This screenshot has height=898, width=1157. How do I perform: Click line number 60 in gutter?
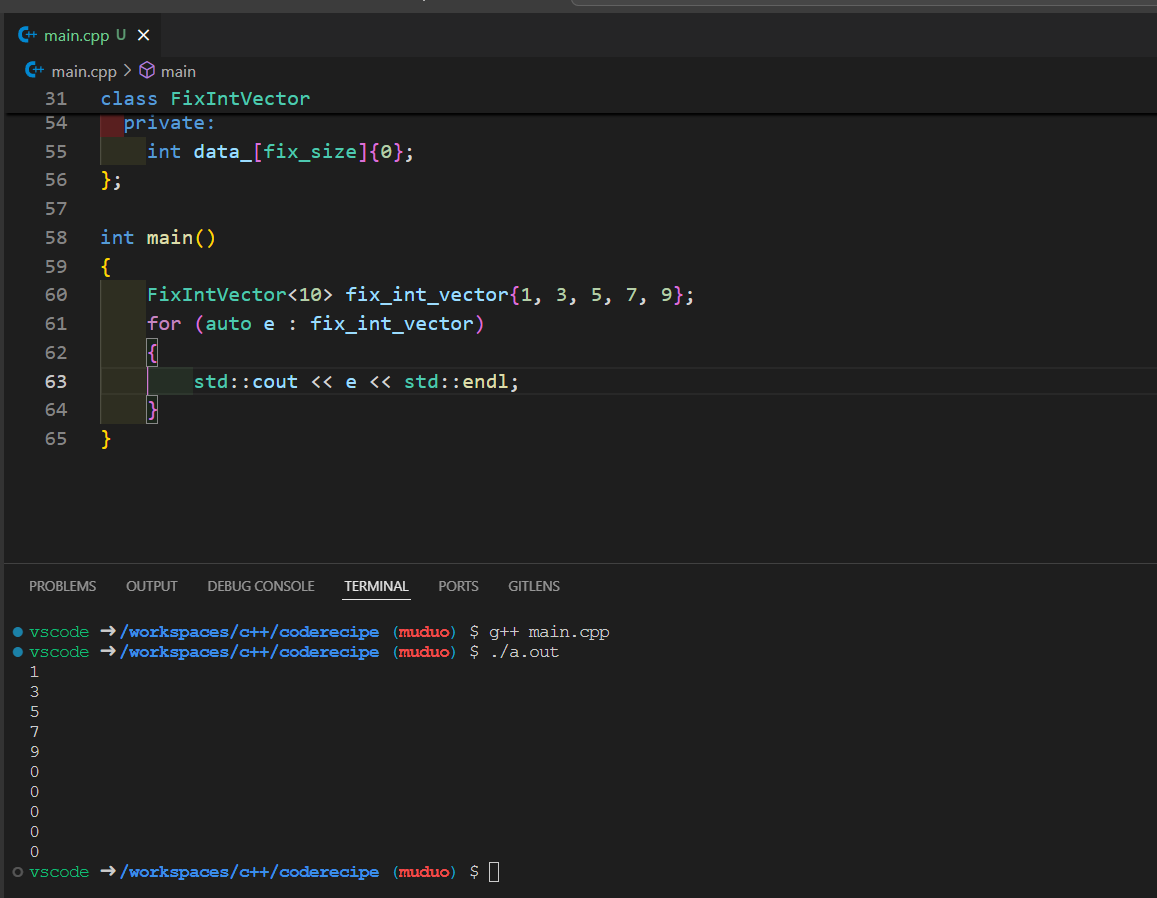56,295
